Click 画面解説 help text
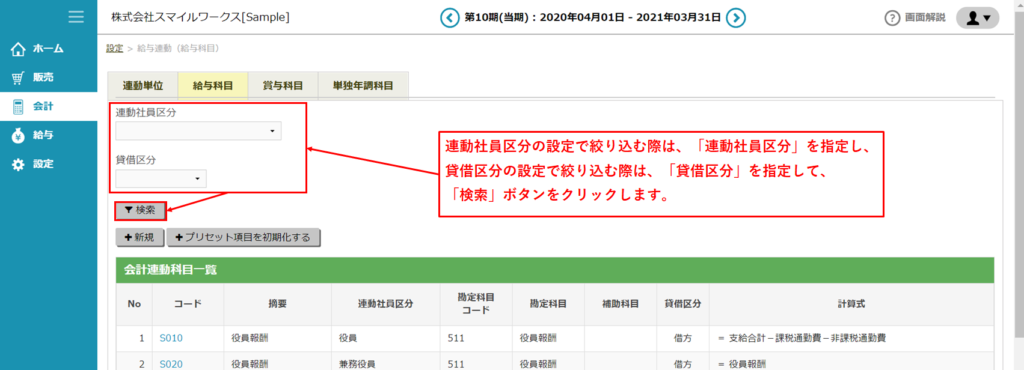The width and height of the screenshot is (1024, 370). pos(925,18)
